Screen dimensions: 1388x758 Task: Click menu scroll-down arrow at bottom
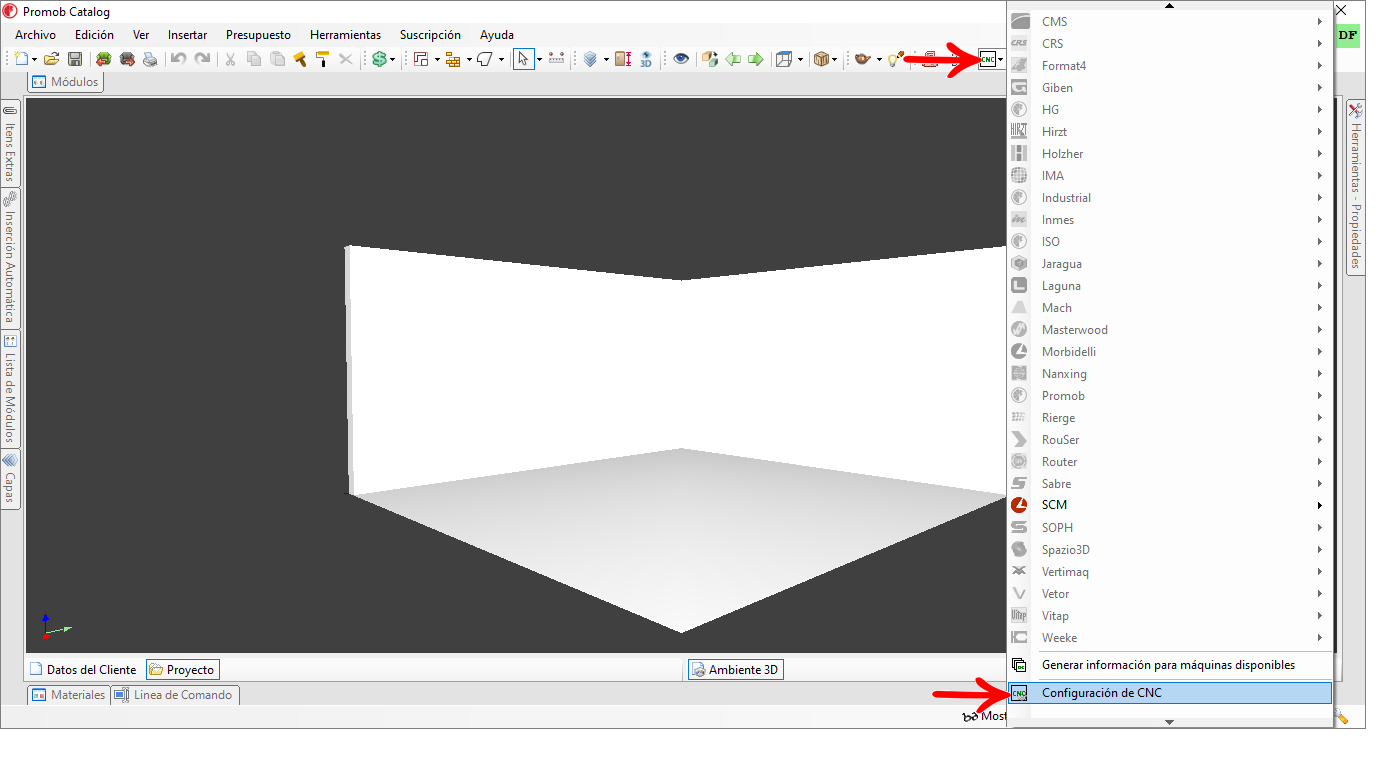1170,722
